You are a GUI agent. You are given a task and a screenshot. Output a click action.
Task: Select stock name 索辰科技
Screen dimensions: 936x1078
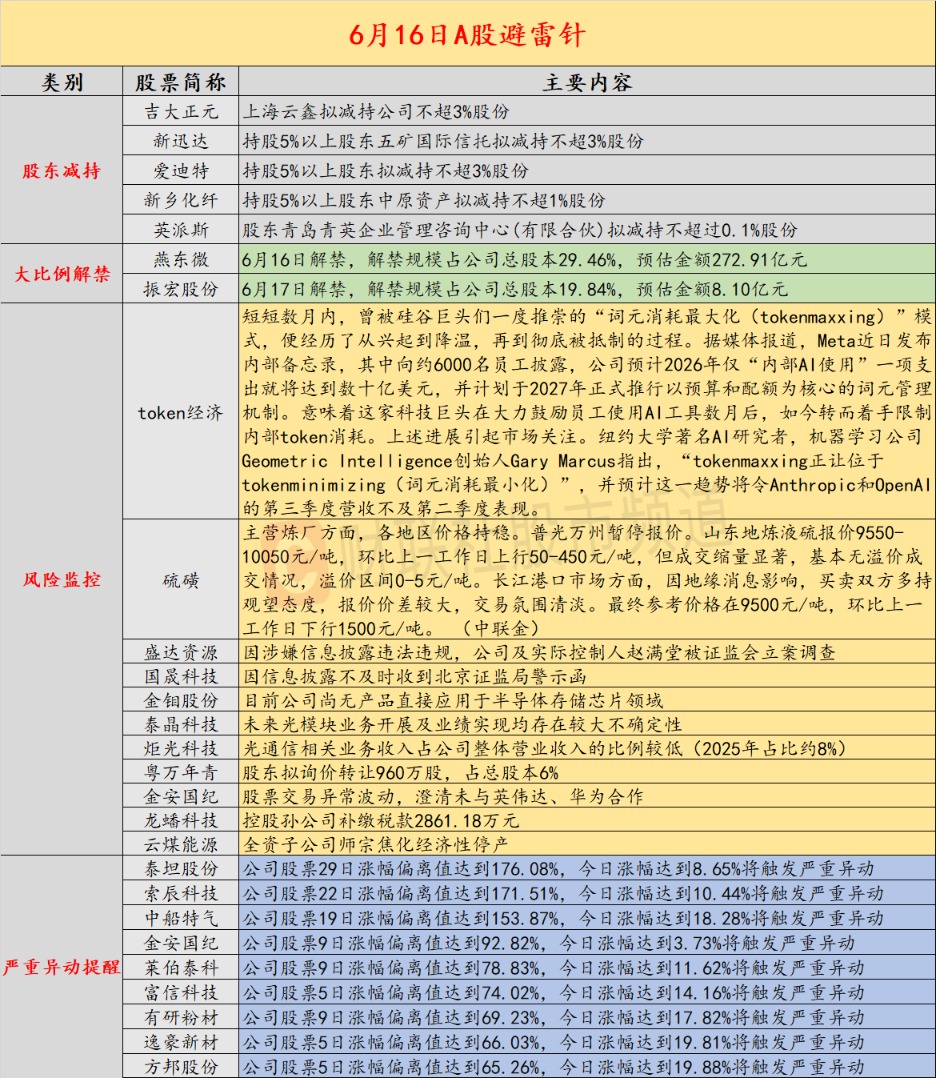pyautogui.click(x=181, y=893)
